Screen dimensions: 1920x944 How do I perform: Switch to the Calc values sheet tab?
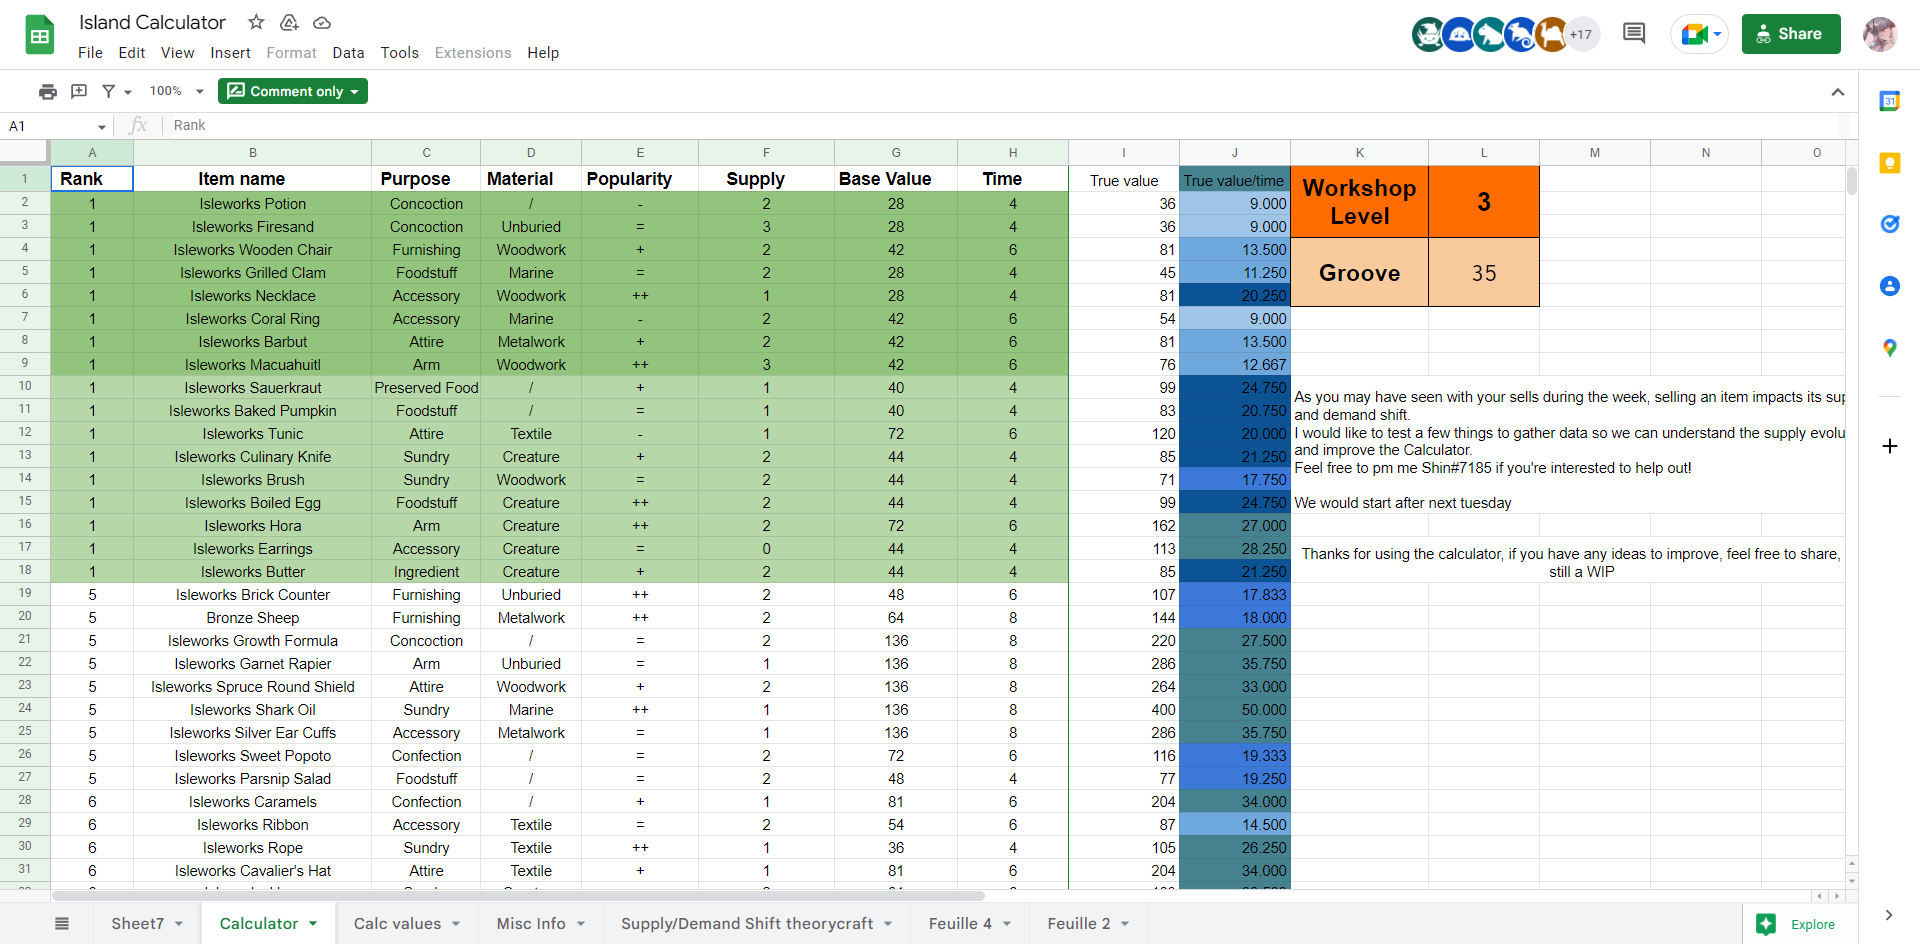(x=397, y=924)
